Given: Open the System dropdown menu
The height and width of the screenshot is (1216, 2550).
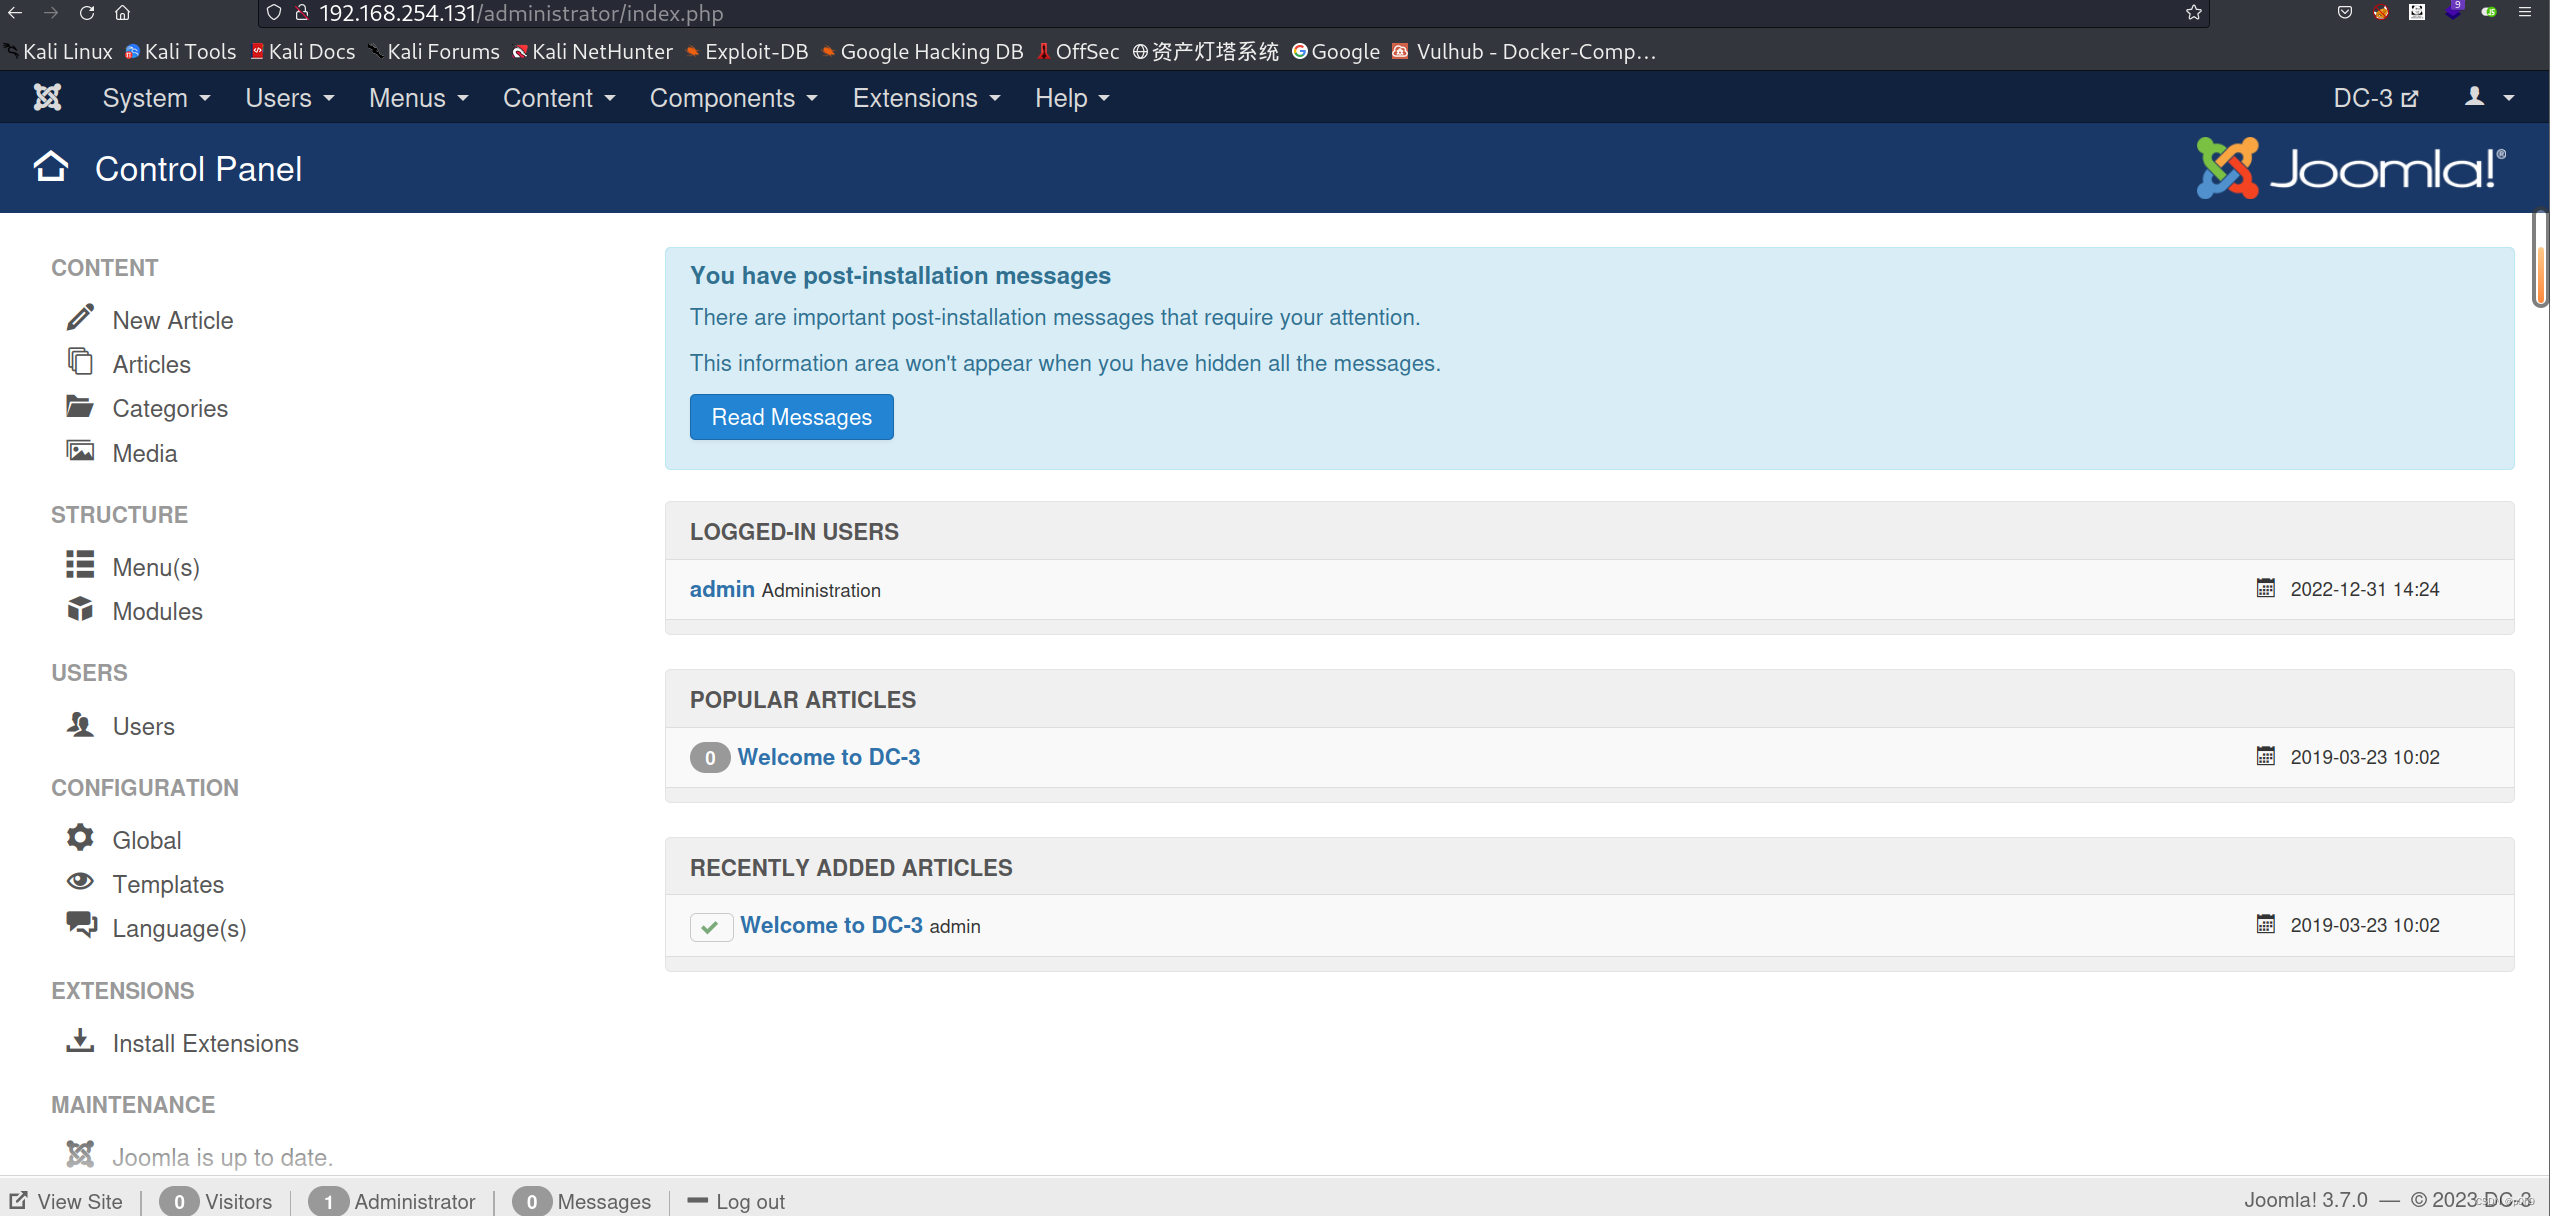Looking at the screenshot, I should tap(156, 98).
